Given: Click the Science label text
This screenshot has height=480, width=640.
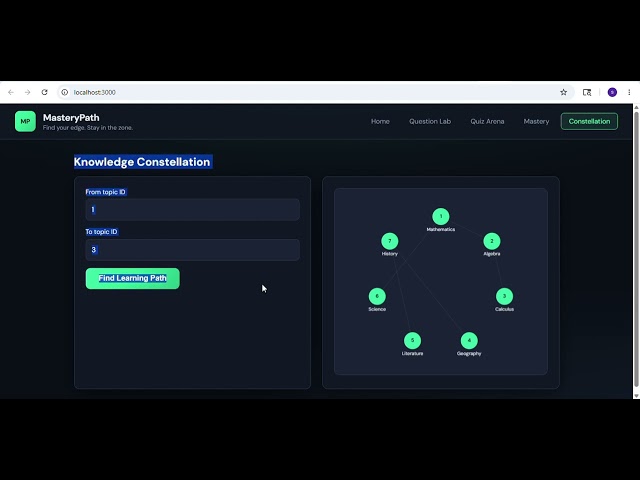Looking at the screenshot, I should pos(377,309).
